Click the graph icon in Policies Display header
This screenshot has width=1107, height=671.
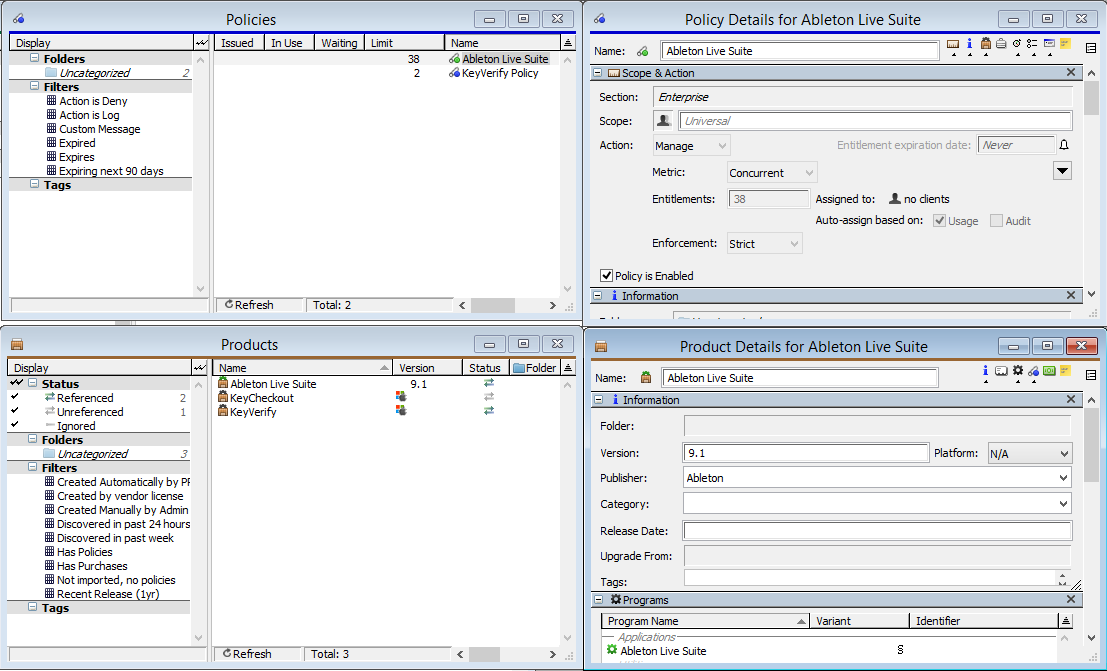(x=202, y=42)
